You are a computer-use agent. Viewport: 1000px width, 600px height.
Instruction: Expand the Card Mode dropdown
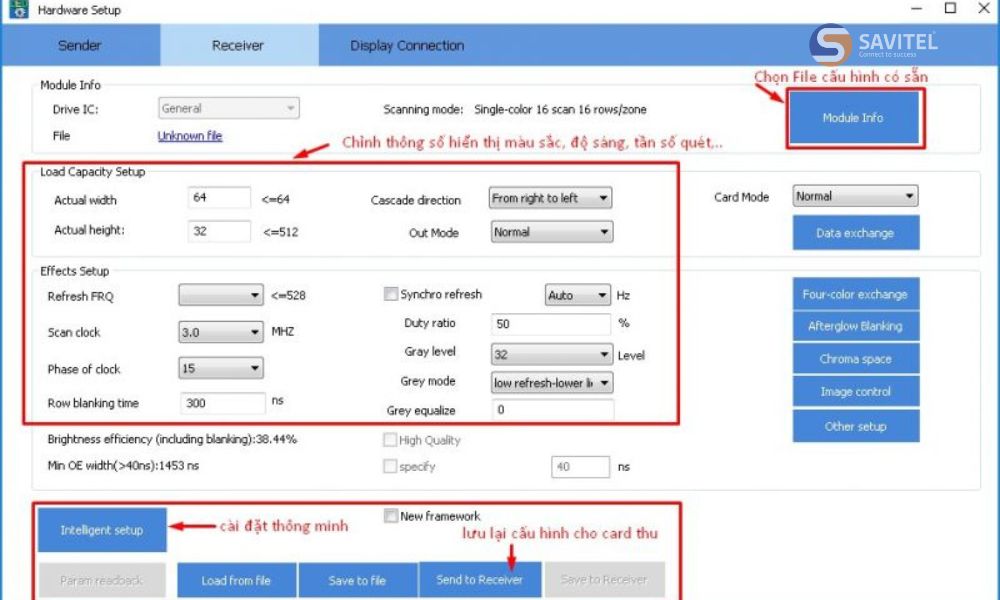pyautogui.click(x=855, y=197)
